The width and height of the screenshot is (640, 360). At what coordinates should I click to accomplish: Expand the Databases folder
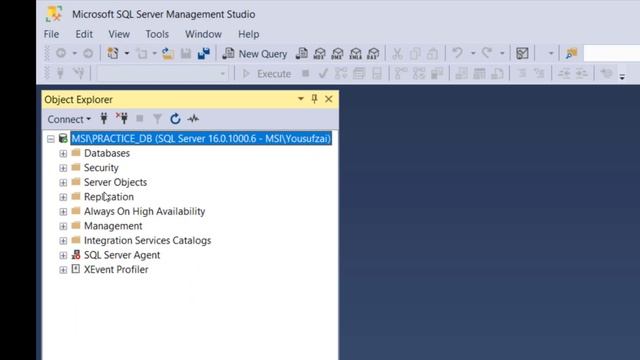click(x=63, y=153)
